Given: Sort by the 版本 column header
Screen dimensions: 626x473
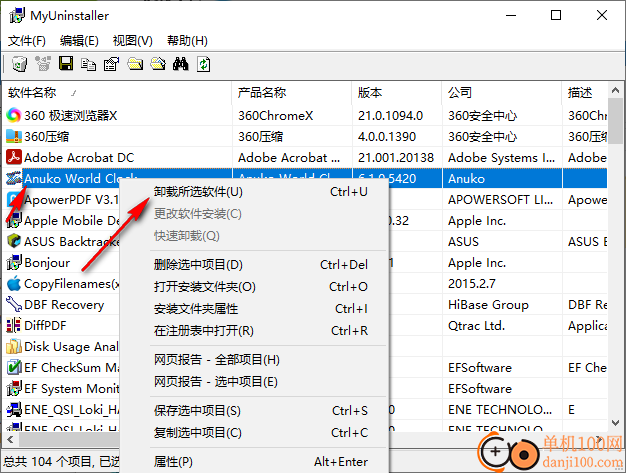Looking at the screenshot, I should 397,93.
